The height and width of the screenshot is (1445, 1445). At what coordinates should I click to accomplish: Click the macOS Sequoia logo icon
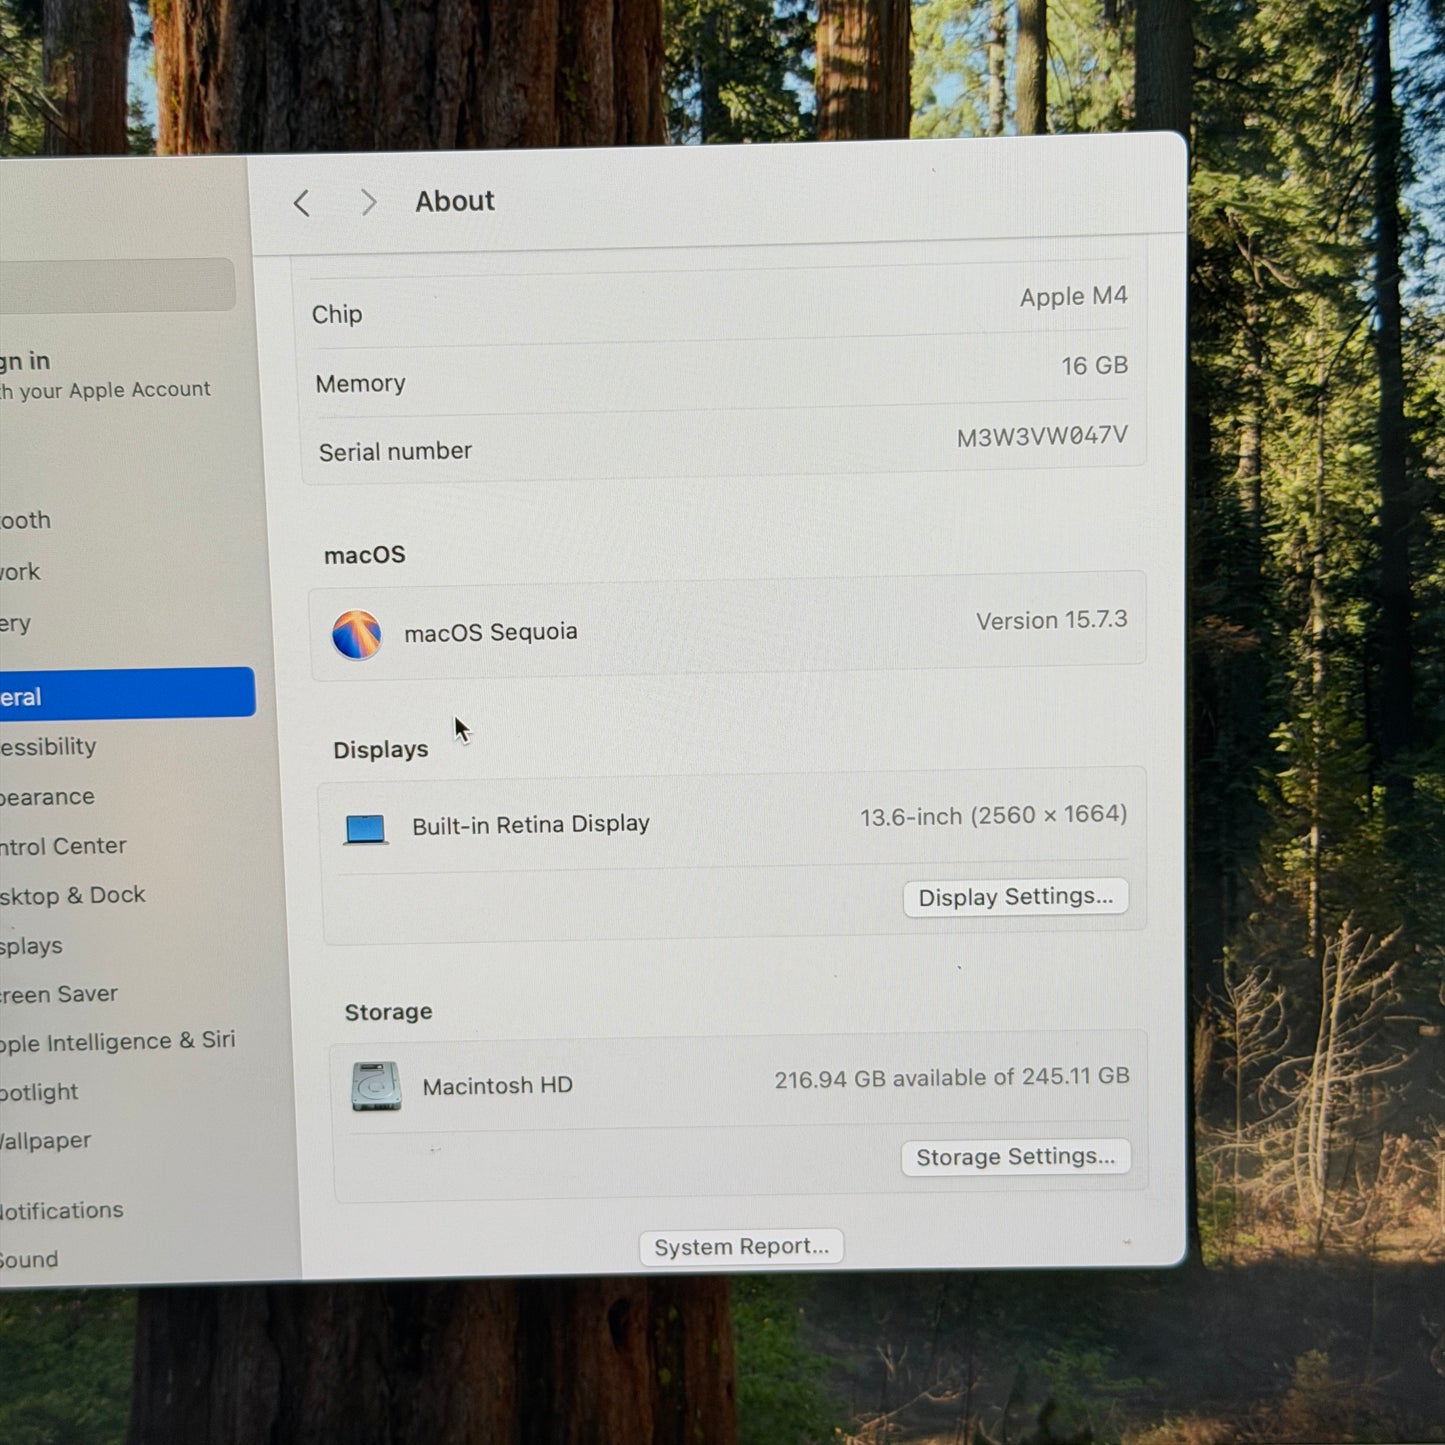[x=357, y=635]
